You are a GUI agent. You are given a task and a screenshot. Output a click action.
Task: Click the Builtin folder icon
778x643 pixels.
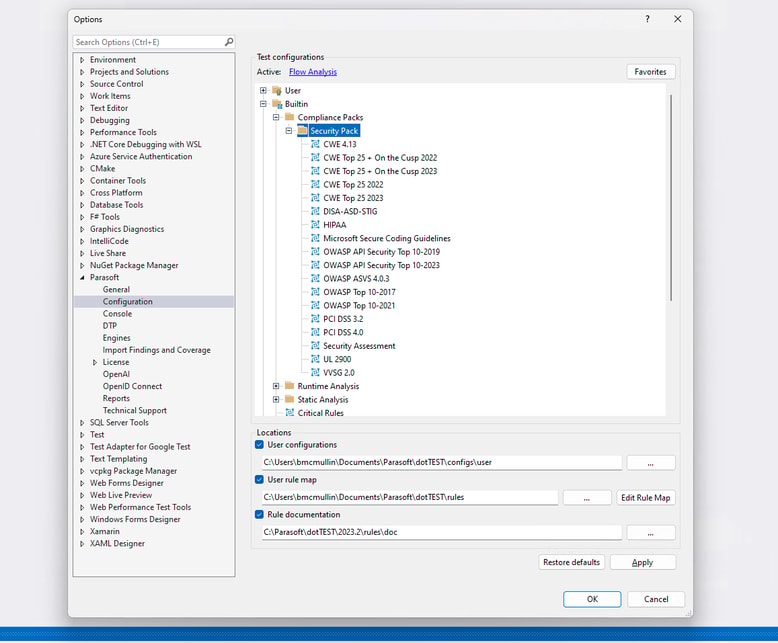pyautogui.click(x=277, y=104)
